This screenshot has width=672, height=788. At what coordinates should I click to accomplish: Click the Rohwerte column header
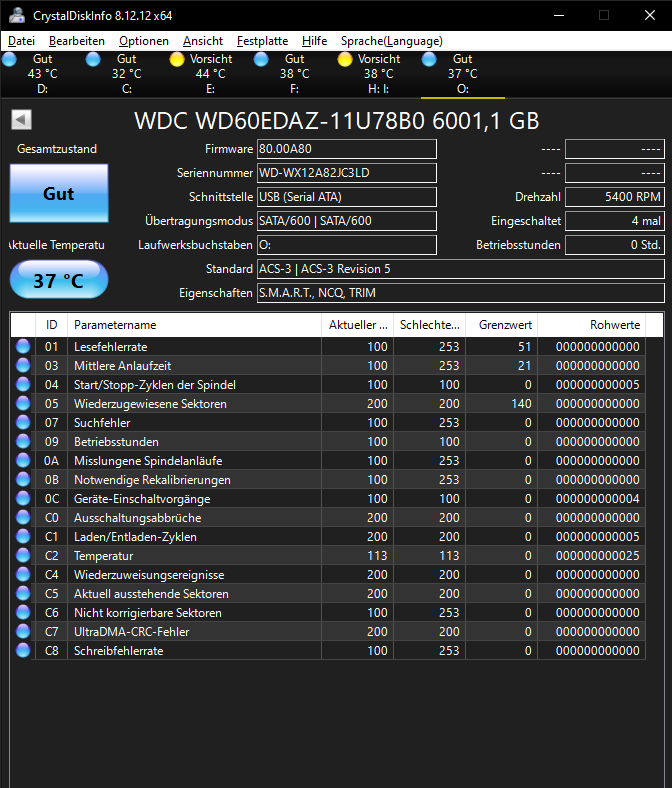[592, 325]
